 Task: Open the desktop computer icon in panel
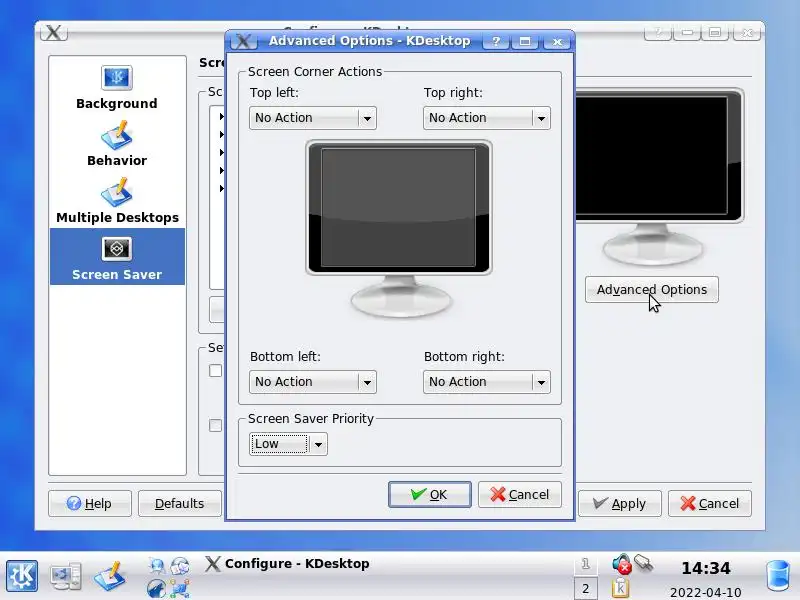[65, 576]
